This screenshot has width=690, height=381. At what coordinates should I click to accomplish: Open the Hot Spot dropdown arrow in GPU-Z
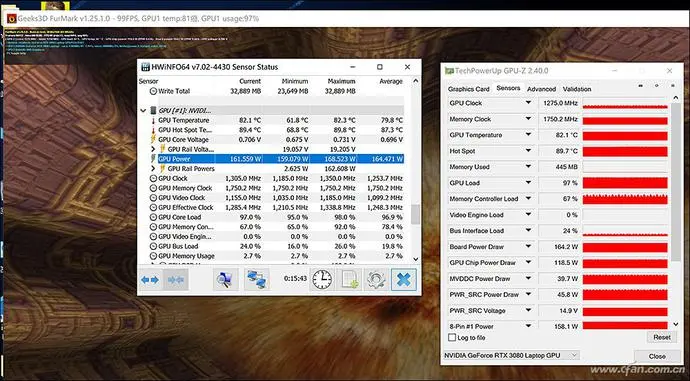pos(528,151)
